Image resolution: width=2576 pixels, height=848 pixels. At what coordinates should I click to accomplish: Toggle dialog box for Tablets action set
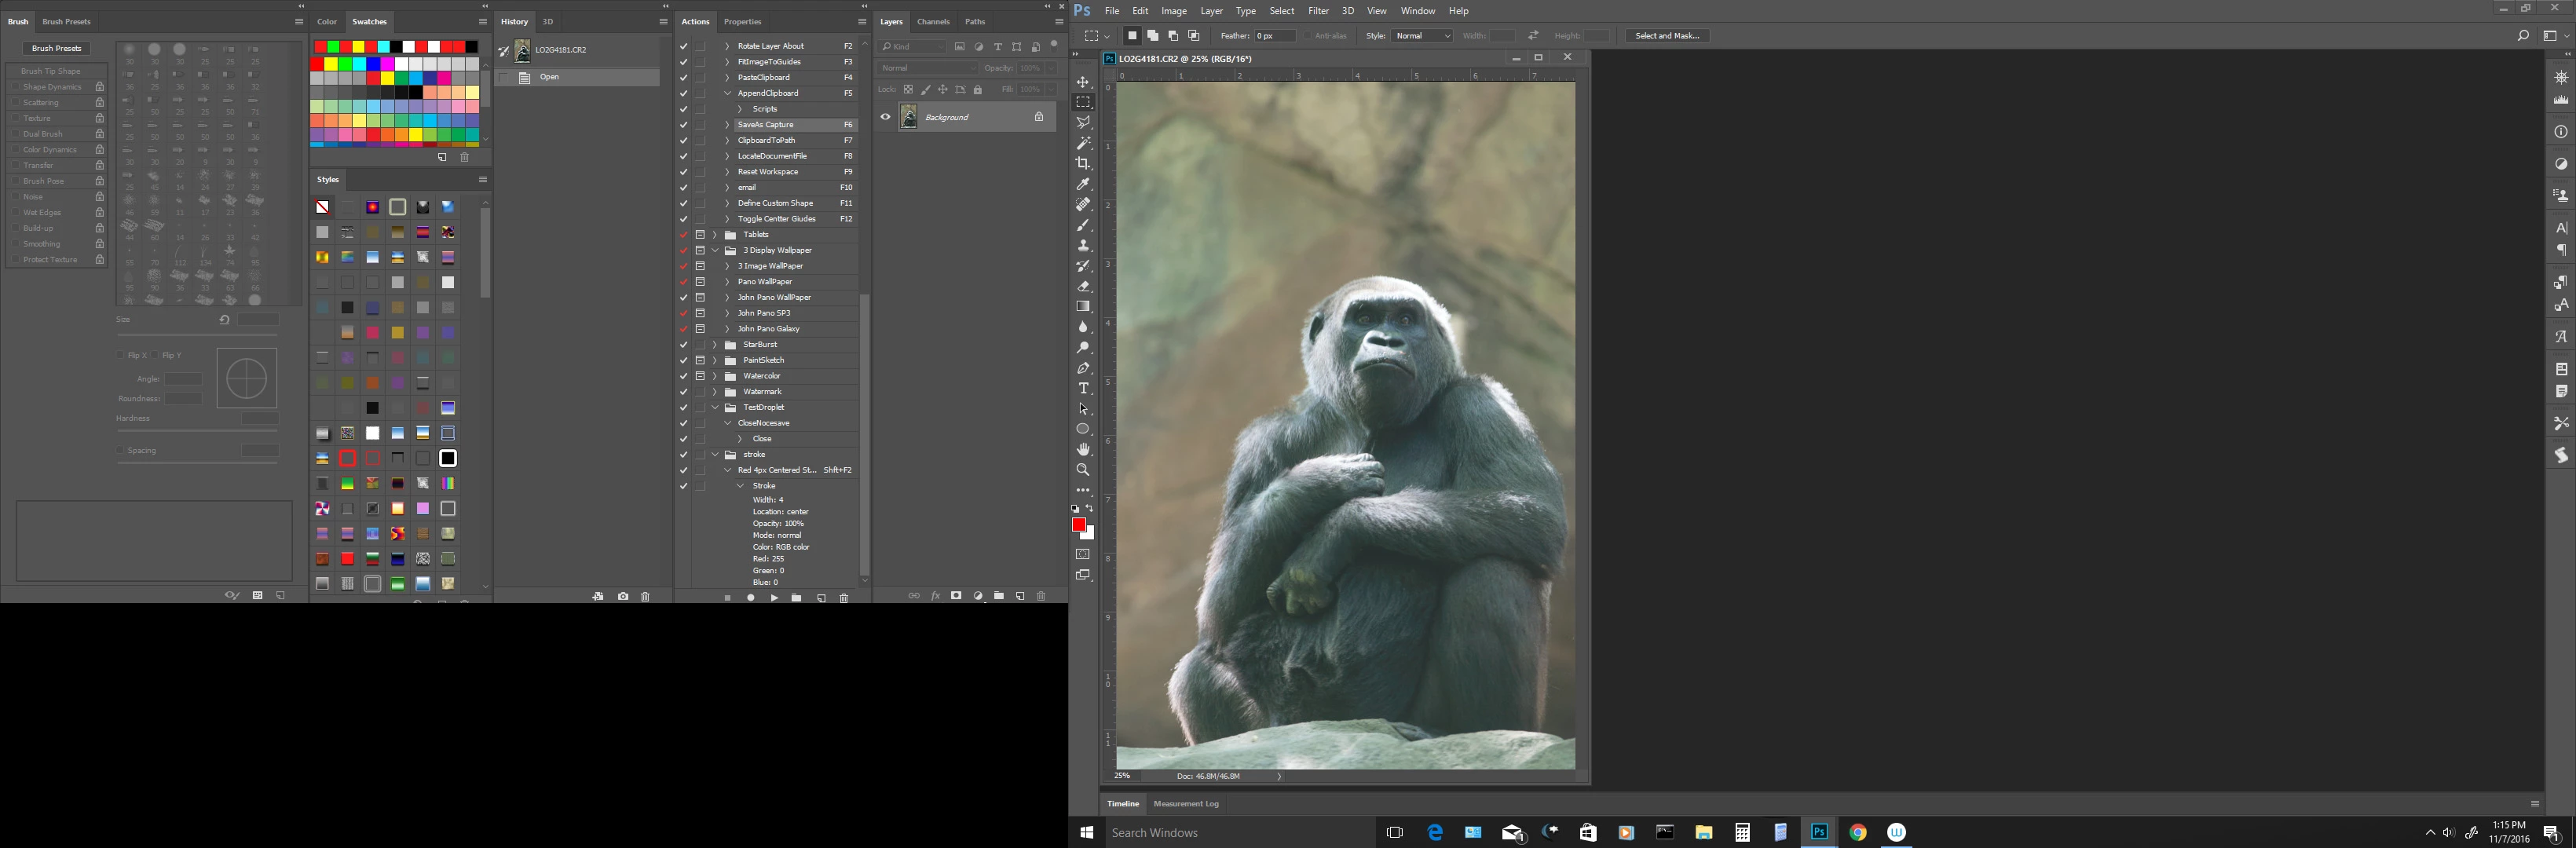coord(700,235)
